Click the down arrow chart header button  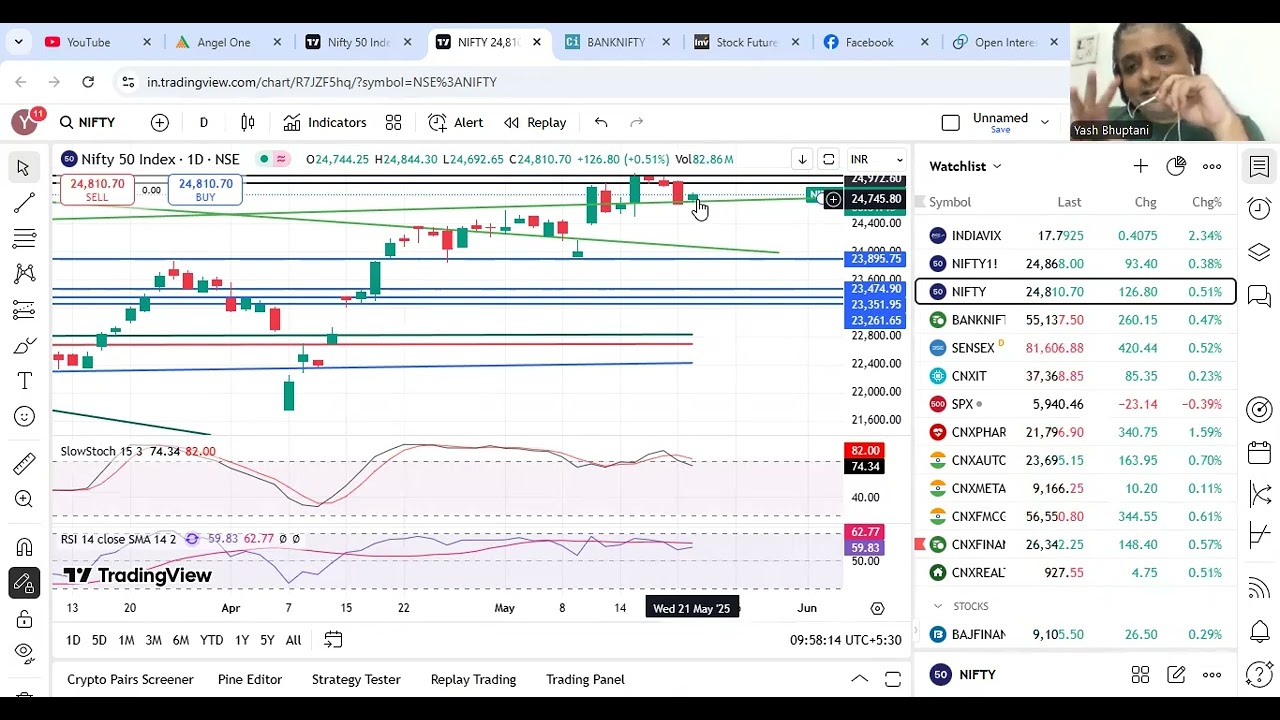click(802, 159)
